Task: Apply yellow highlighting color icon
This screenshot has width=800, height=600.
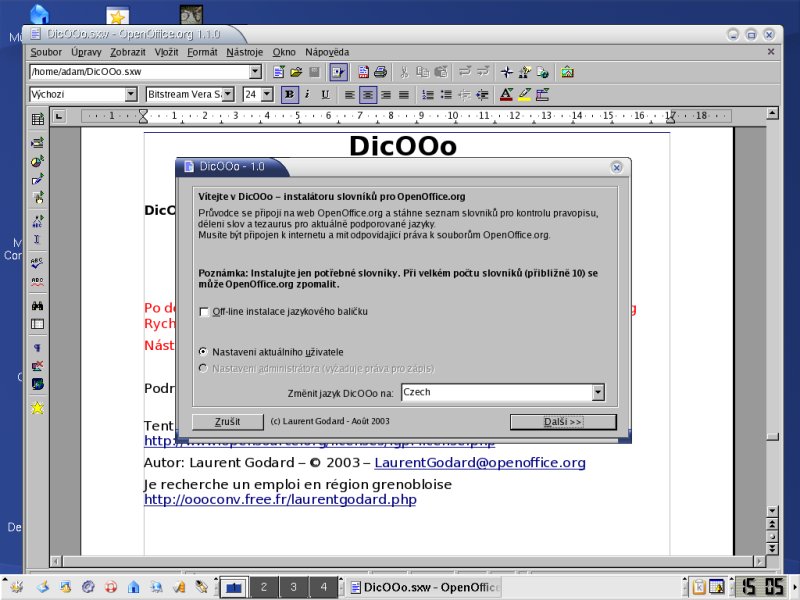Action: coord(524,94)
